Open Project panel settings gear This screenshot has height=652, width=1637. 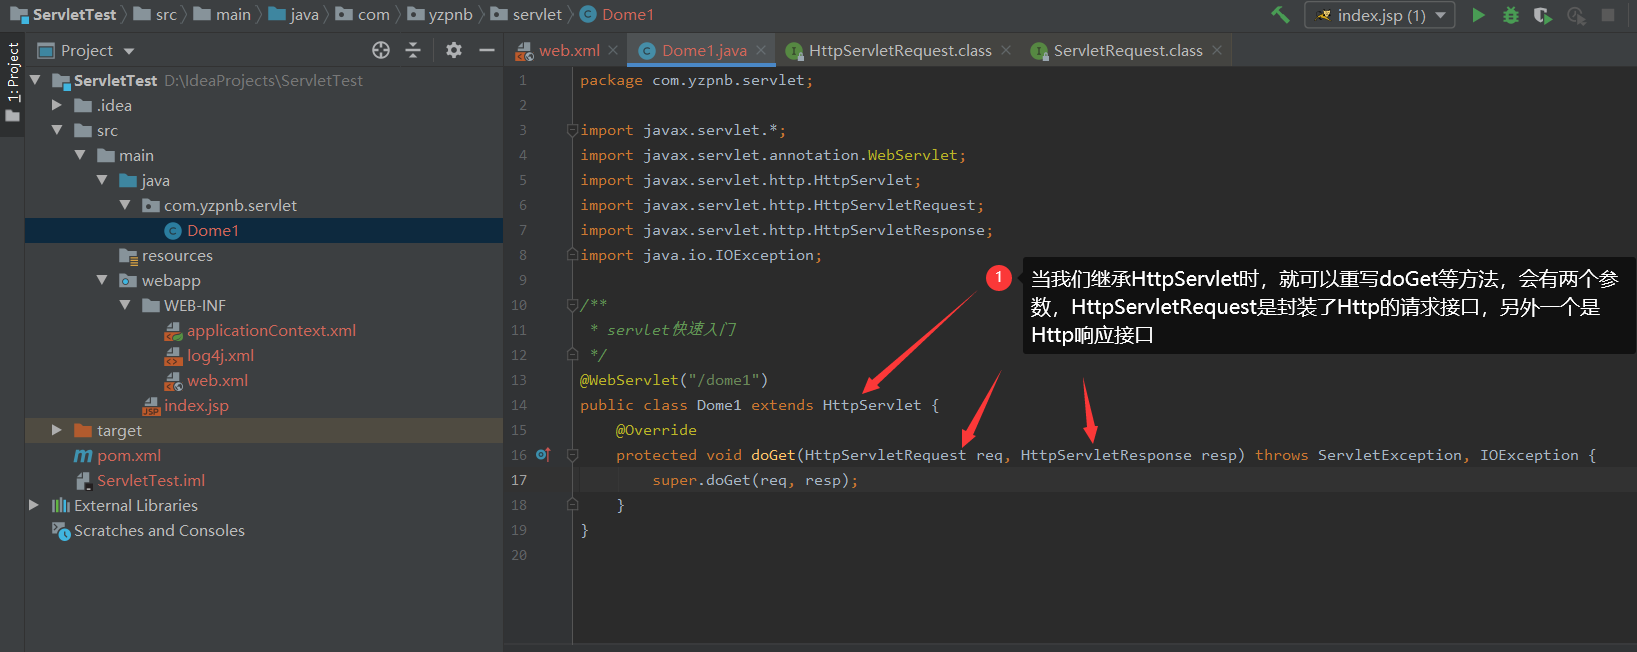[x=454, y=50]
